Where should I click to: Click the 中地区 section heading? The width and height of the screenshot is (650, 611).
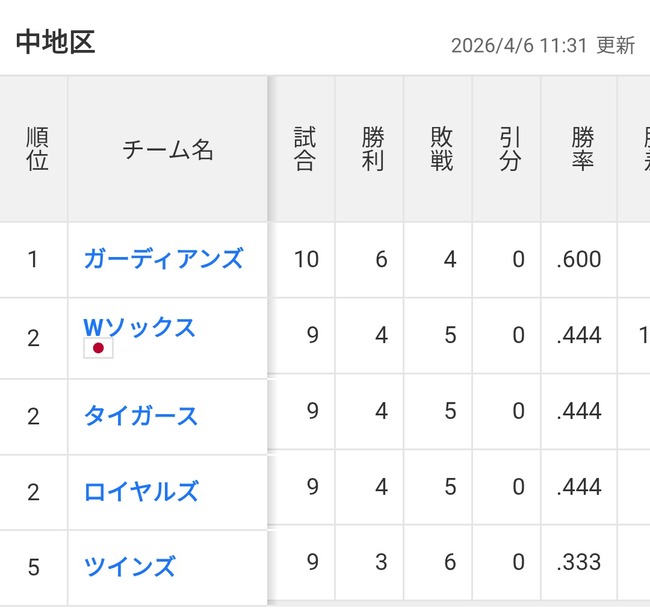[x=55, y=42]
